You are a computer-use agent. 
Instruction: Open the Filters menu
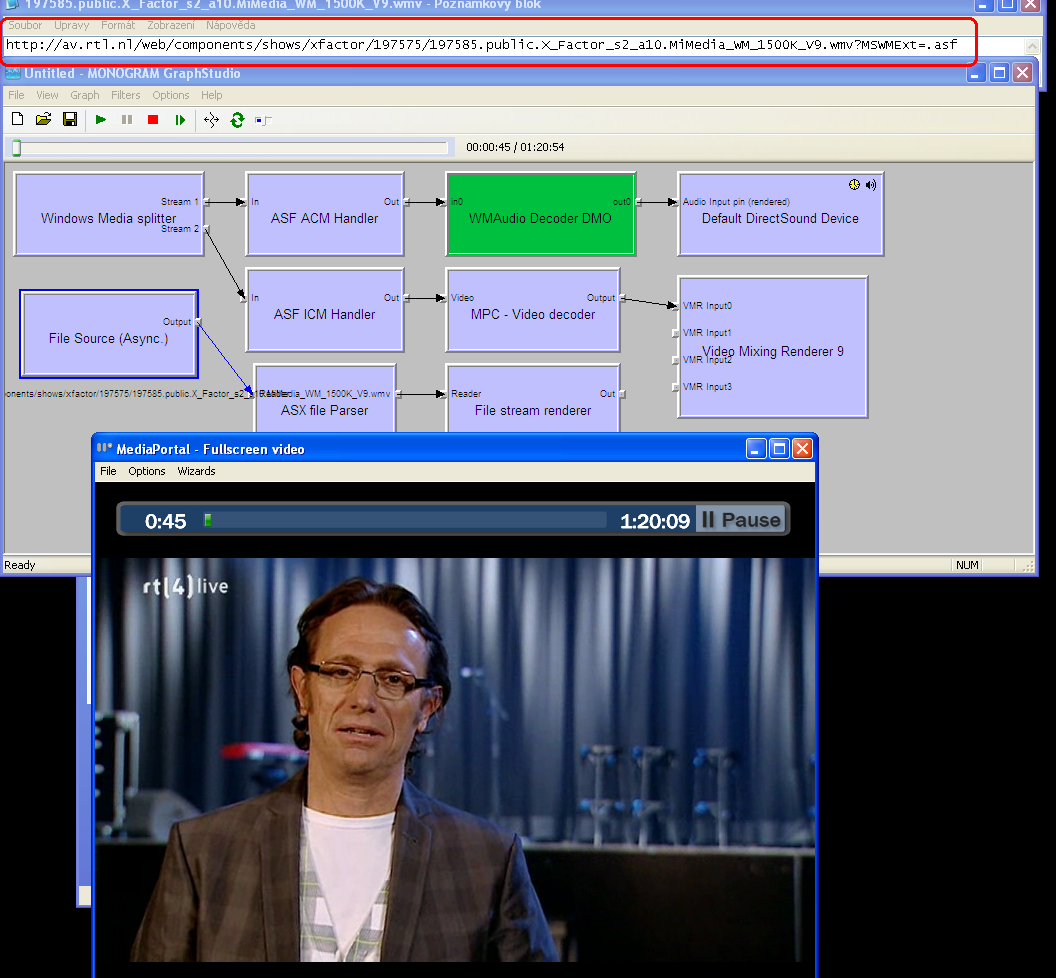pyautogui.click(x=126, y=95)
